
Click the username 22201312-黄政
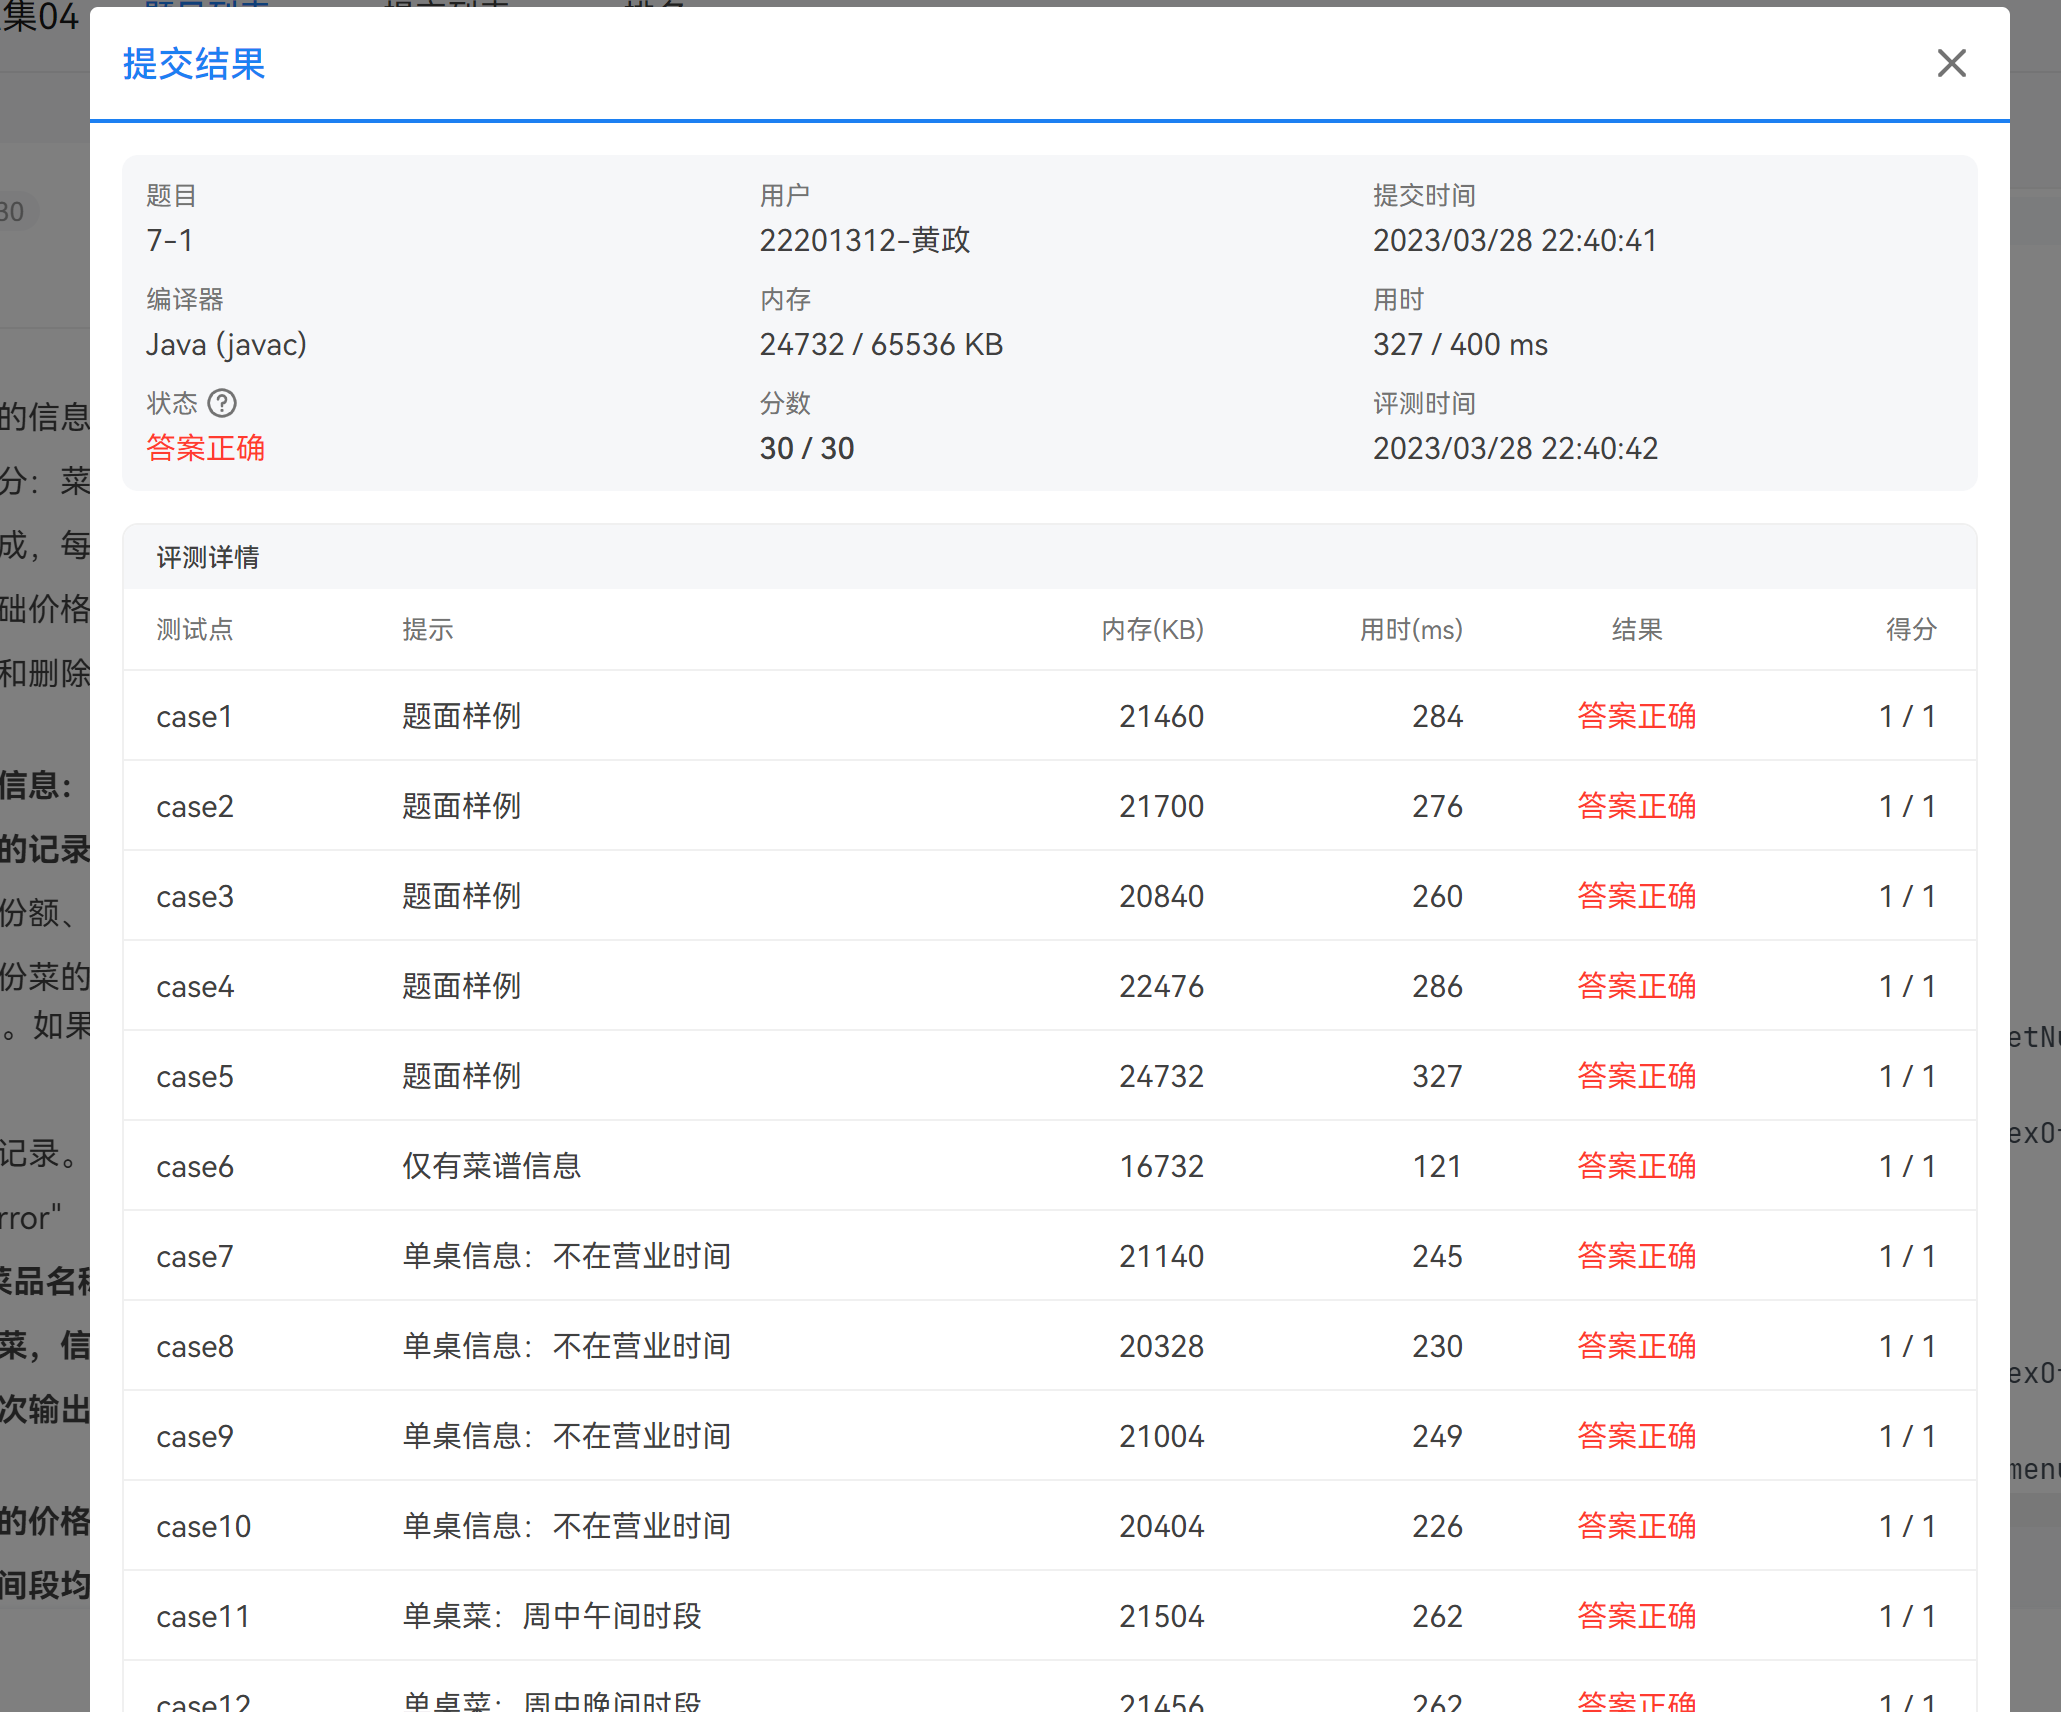pyautogui.click(x=865, y=240)
